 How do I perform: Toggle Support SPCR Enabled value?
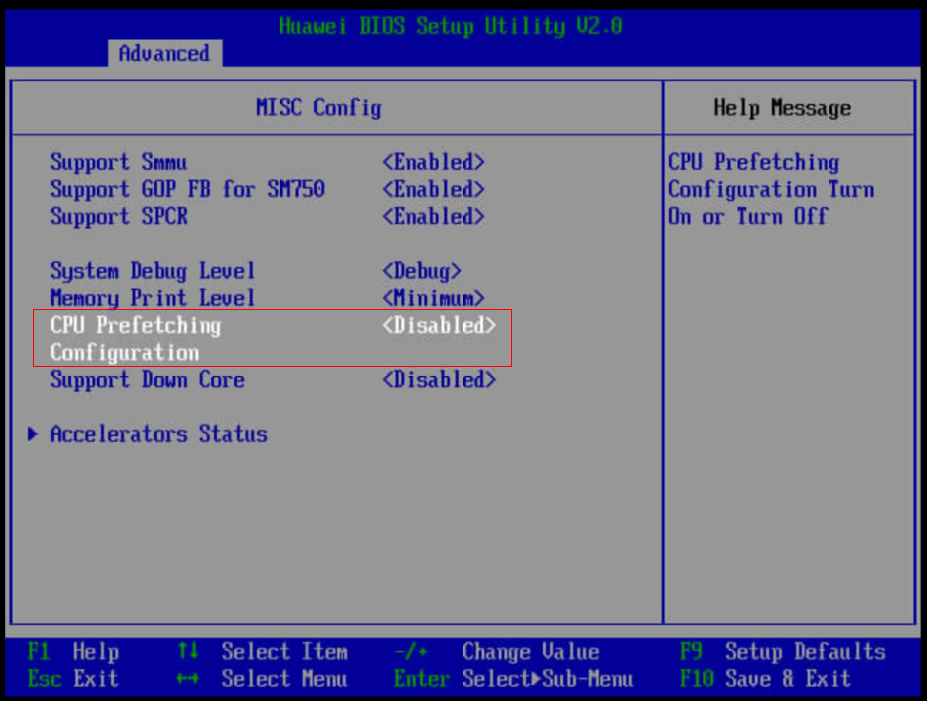click(433, 216)
